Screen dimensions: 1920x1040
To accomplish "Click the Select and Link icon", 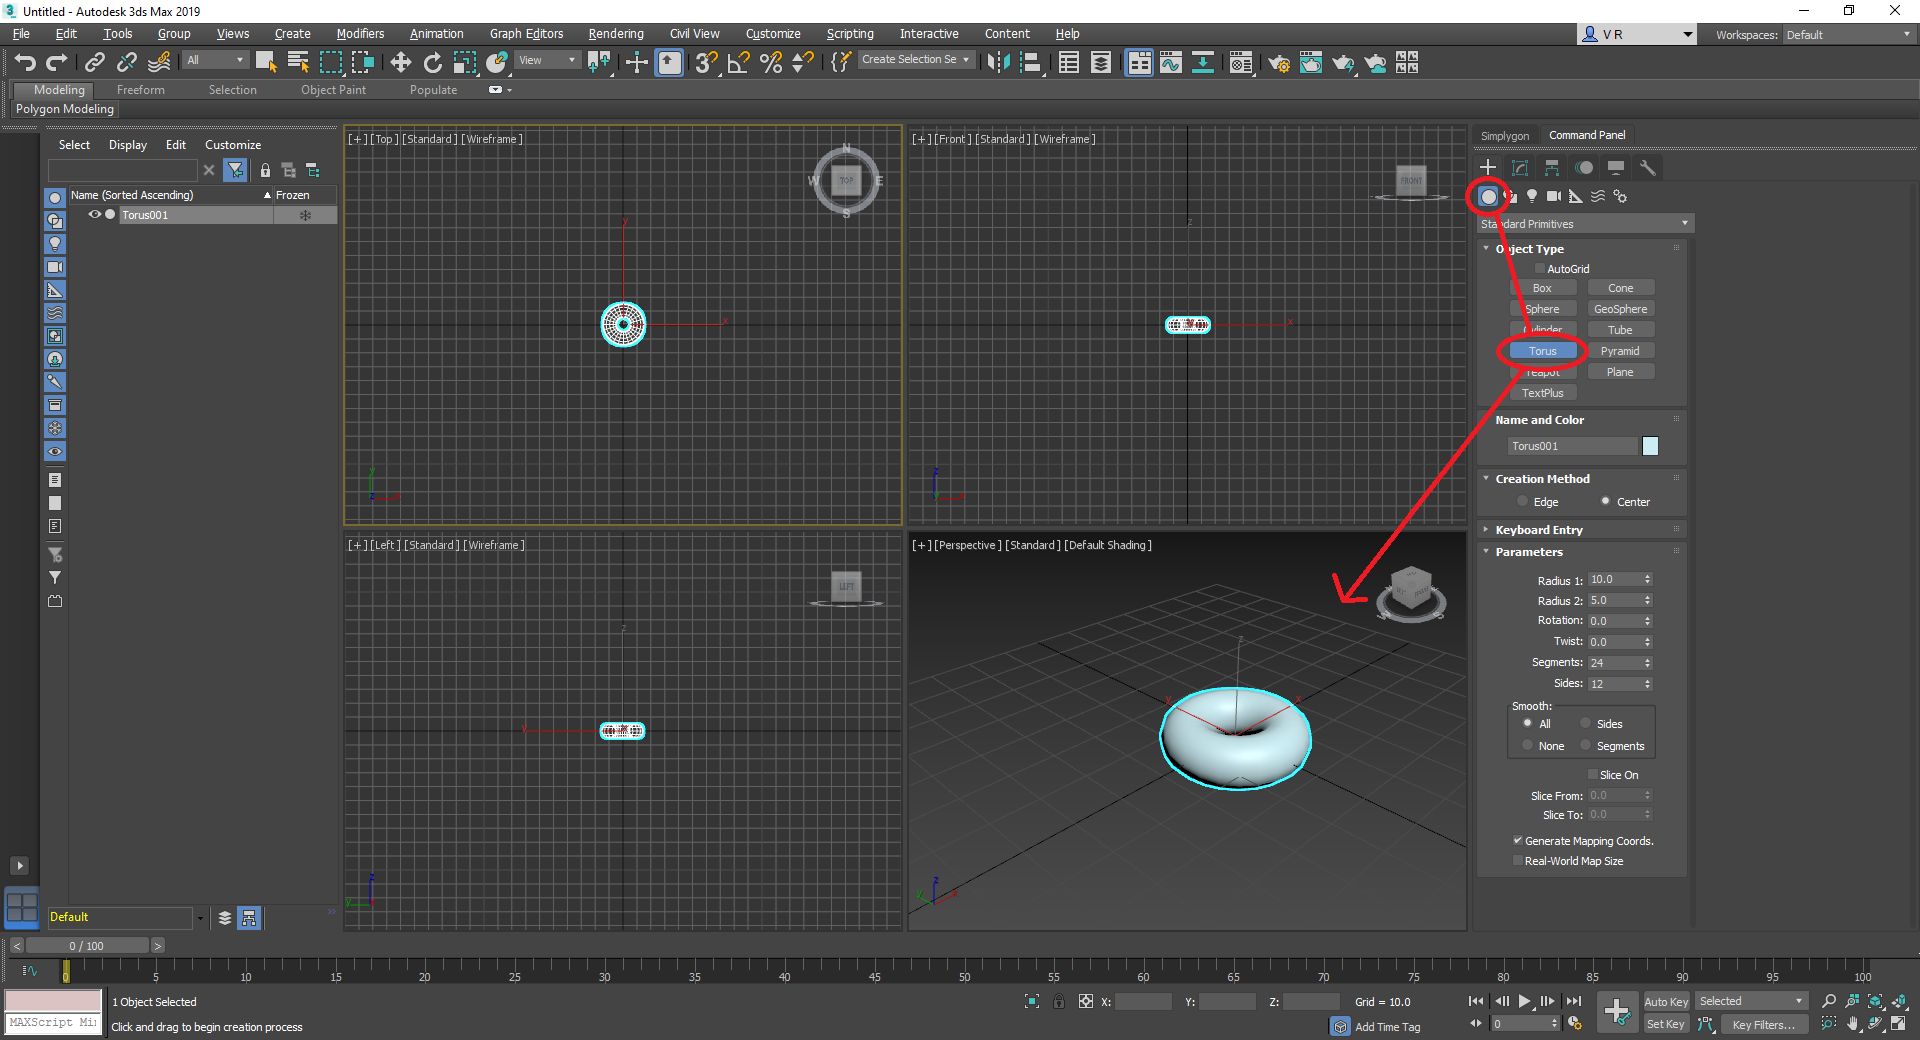I will tap(94, 62).
